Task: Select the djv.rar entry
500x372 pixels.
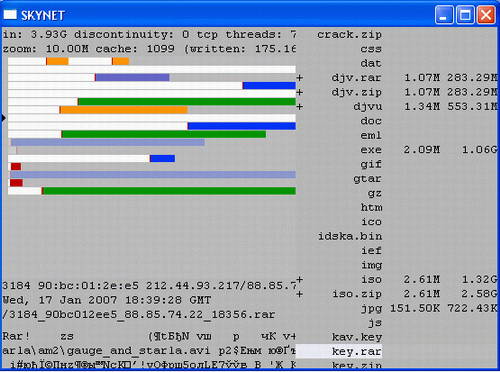Action: [x=356, y=78]
